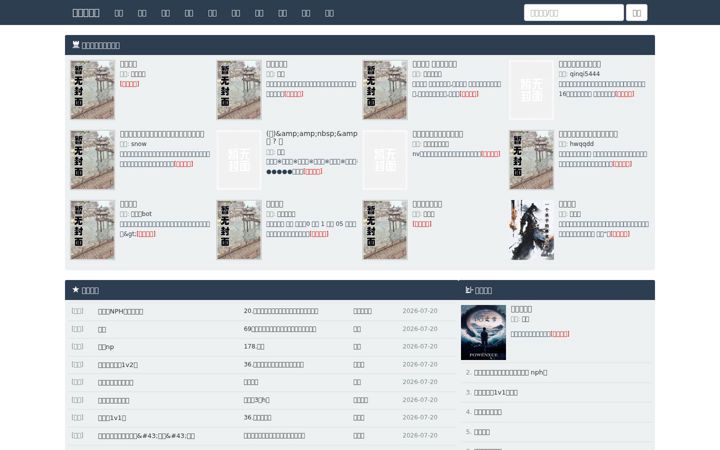This screenshot has height=450, width=720.
Task: Click the crown icon in the top section header
Action: (x=76, y=45)
